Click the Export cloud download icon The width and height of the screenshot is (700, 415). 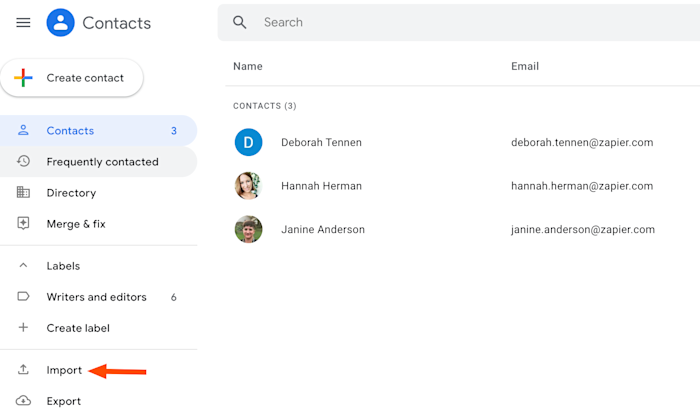click(24, 401)
